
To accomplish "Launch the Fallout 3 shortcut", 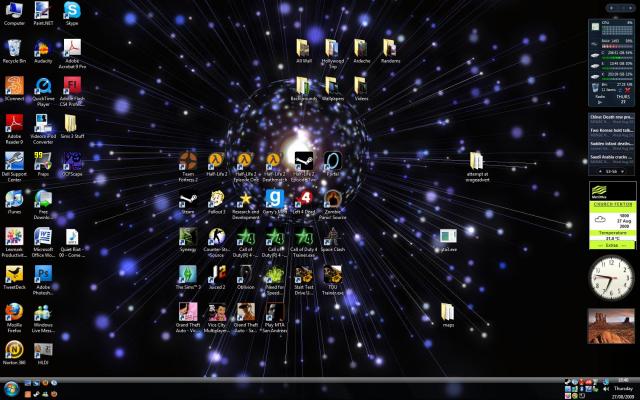I will pyautogui.click(x=217, y=201).
